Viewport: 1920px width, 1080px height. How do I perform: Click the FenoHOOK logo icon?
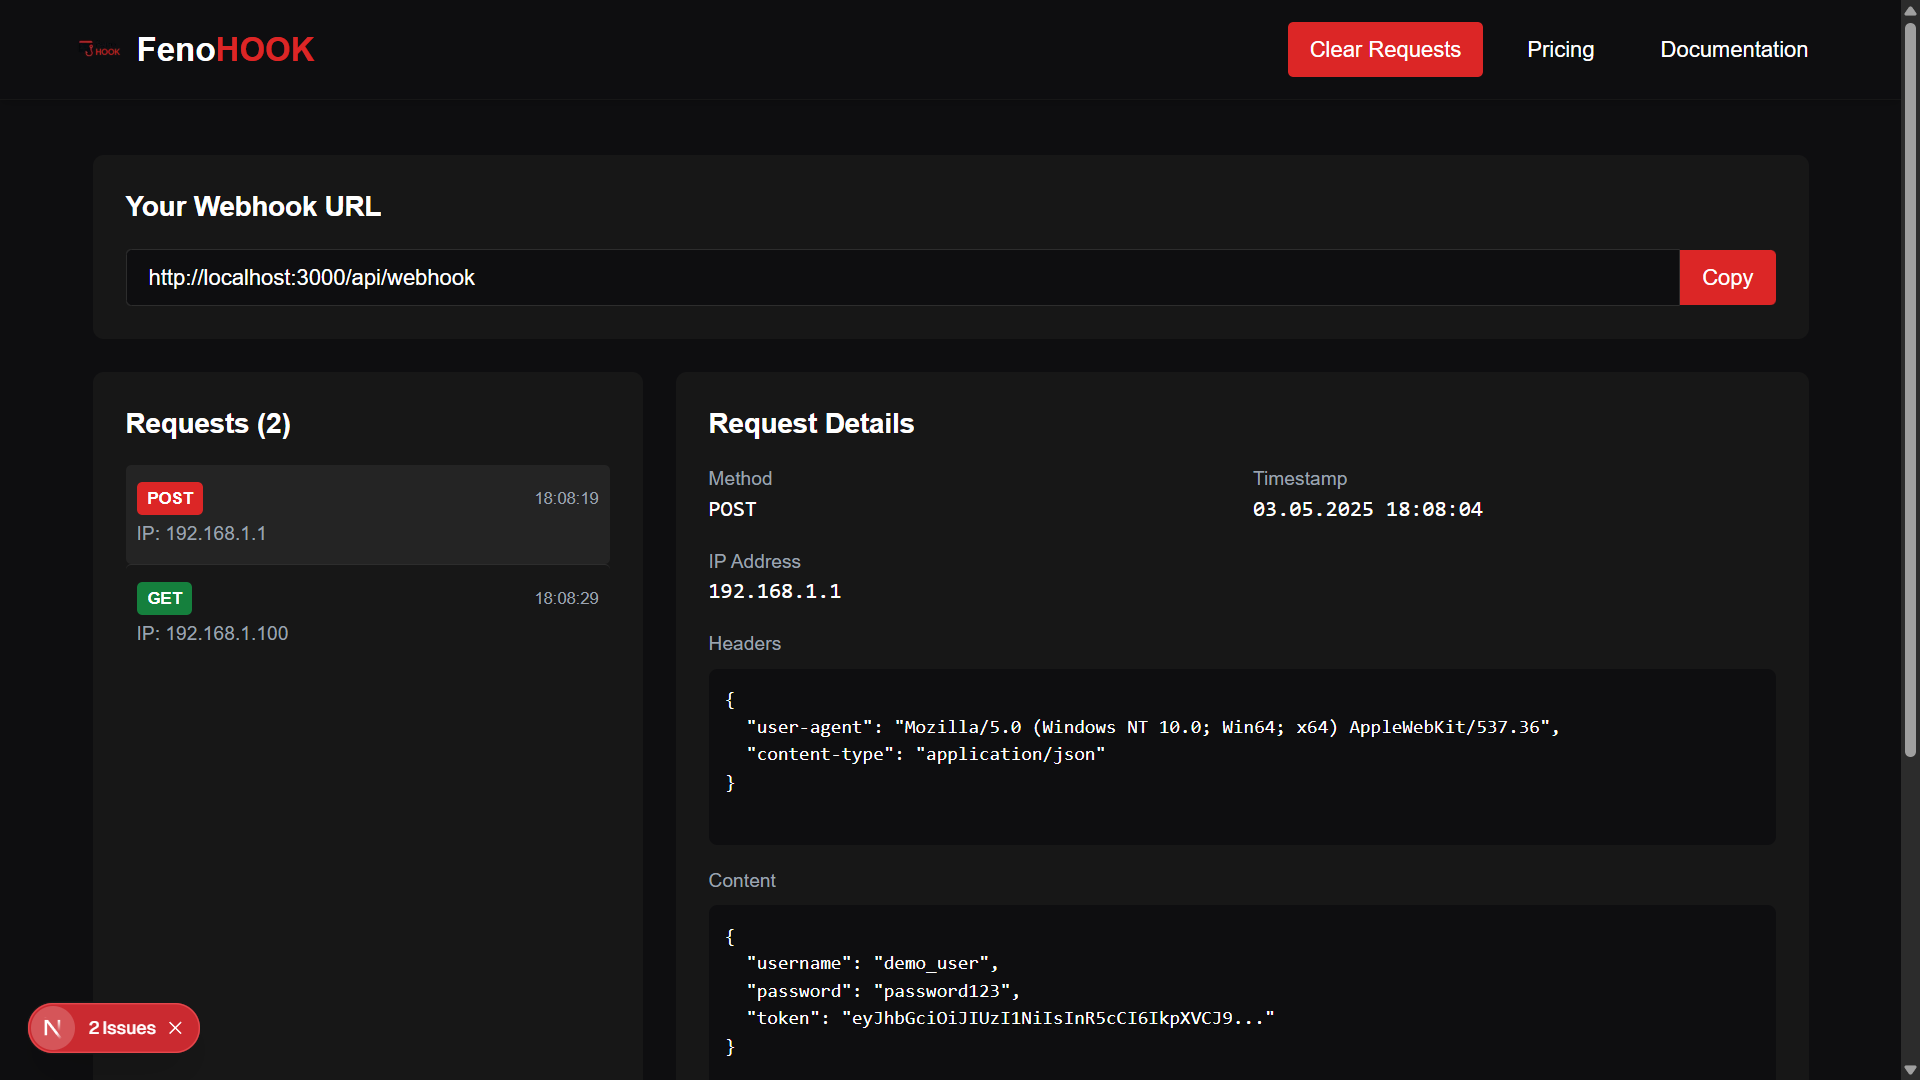click(99, 50)
